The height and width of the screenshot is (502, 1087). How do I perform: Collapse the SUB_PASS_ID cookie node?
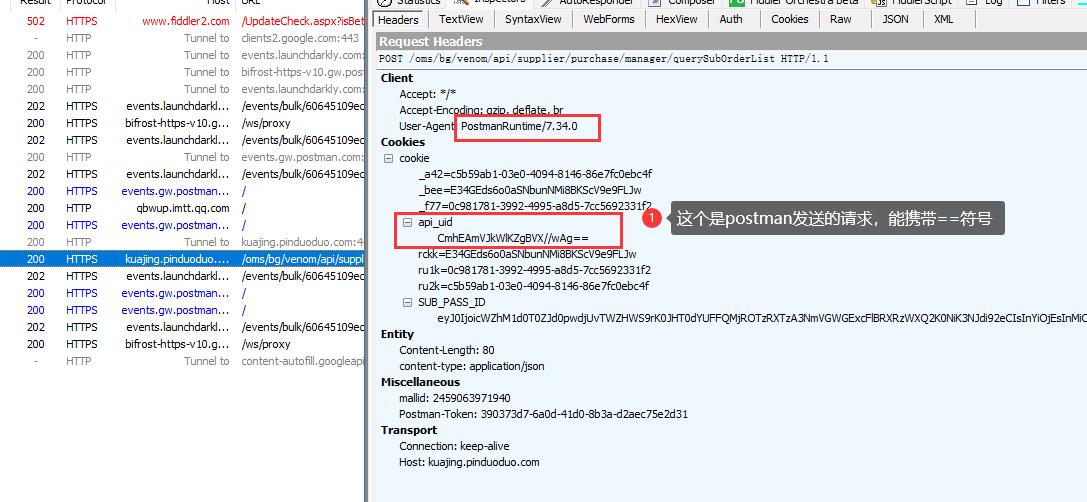407,303
